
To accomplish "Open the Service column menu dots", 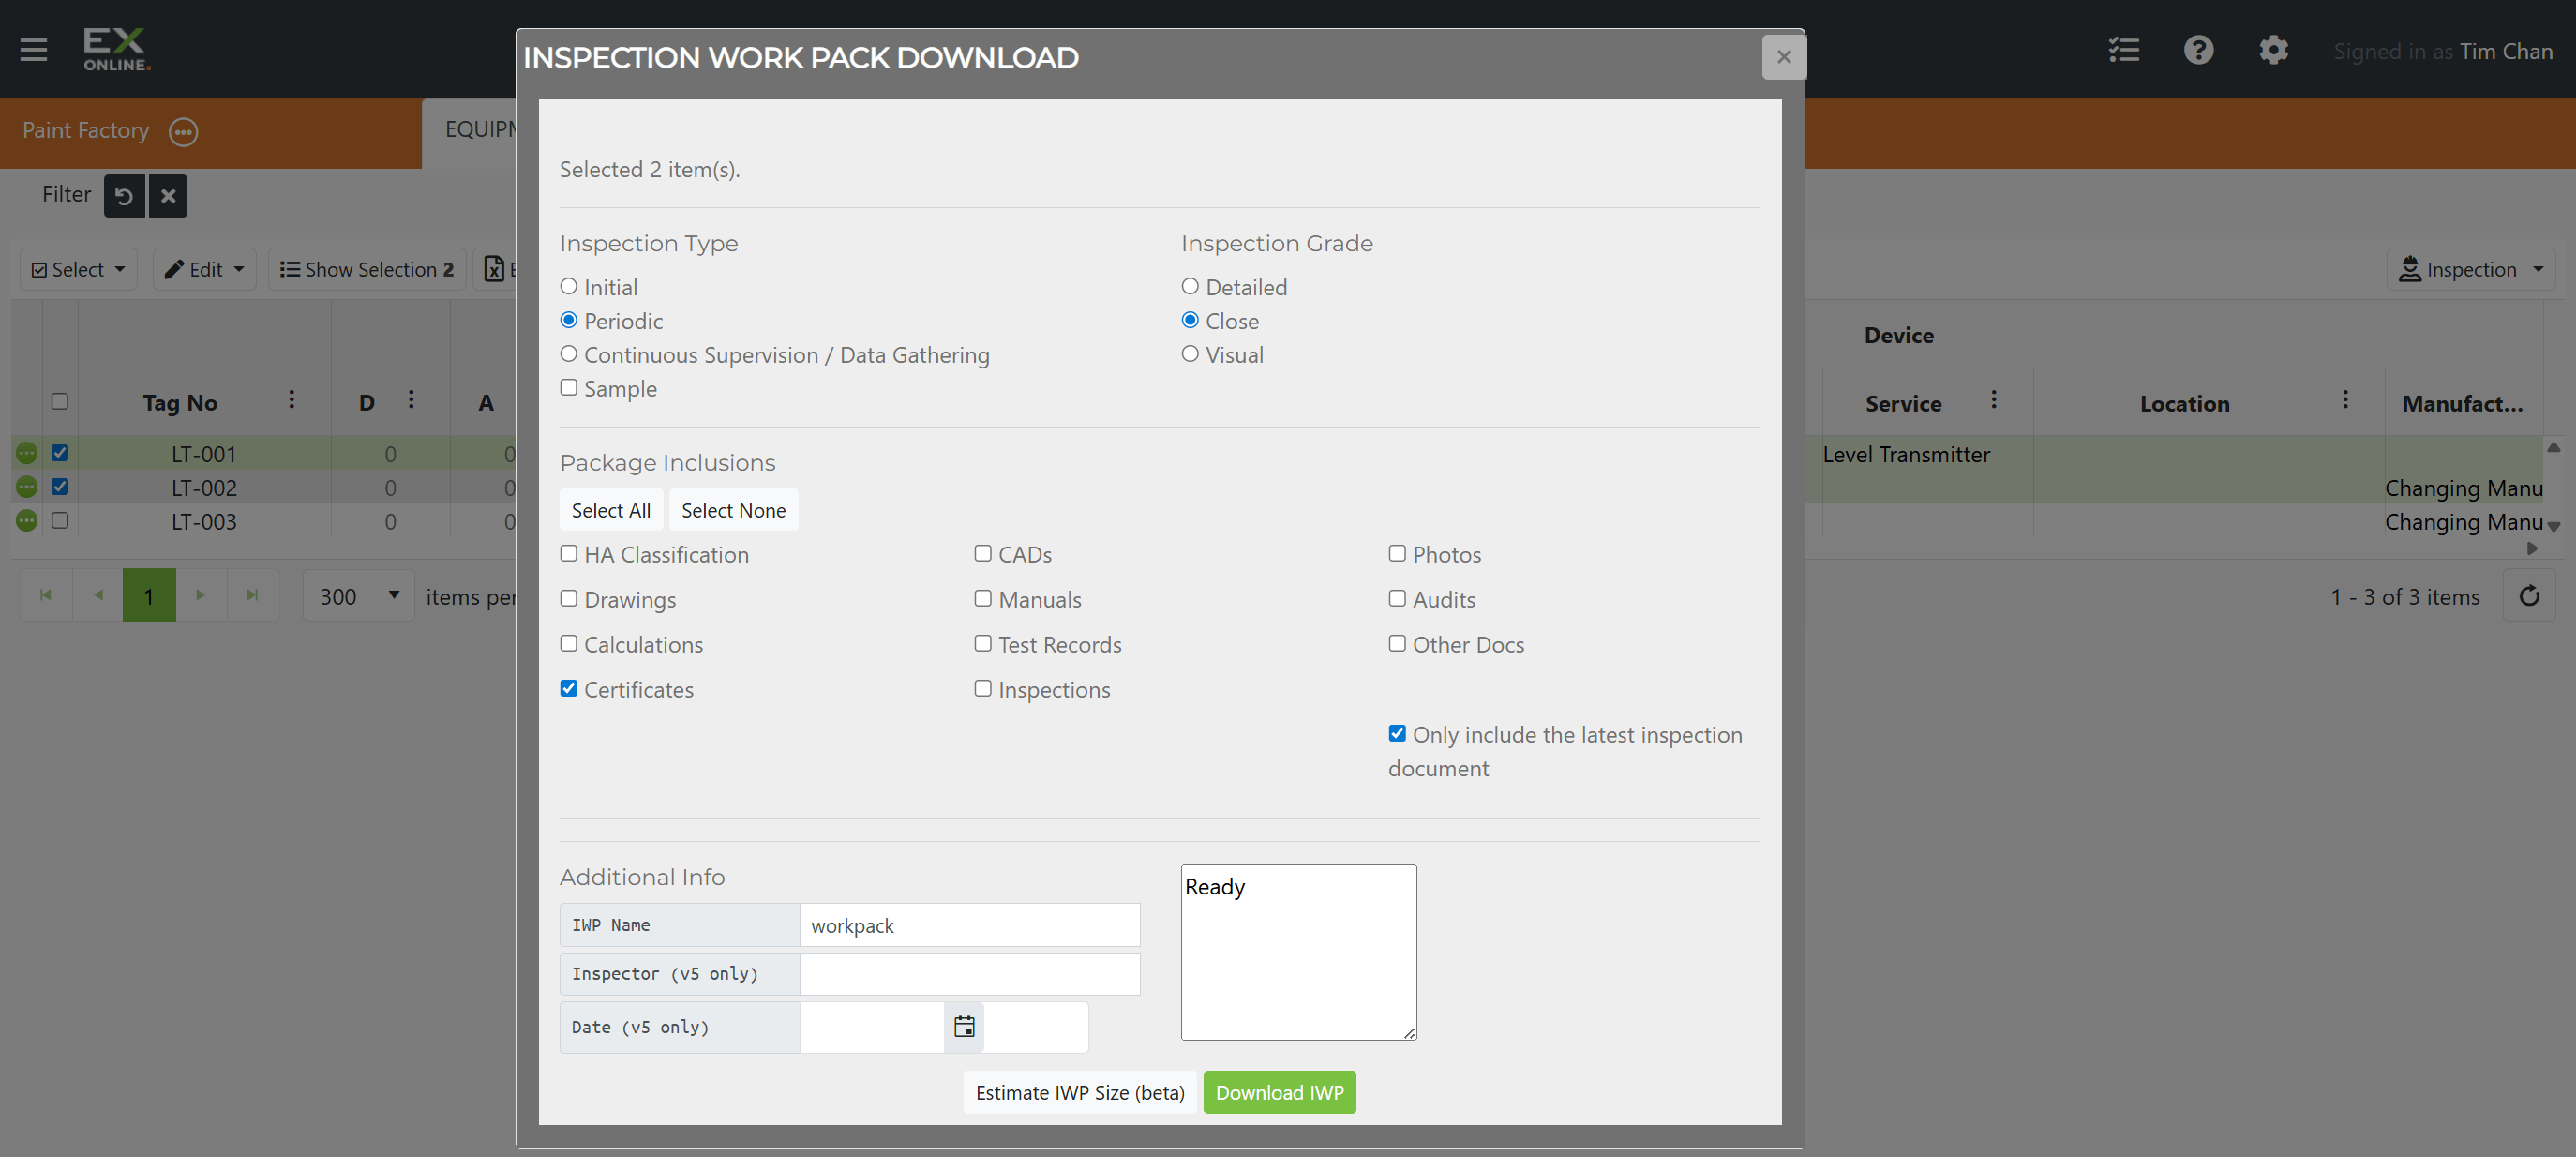I will [x=1993, y=400].
